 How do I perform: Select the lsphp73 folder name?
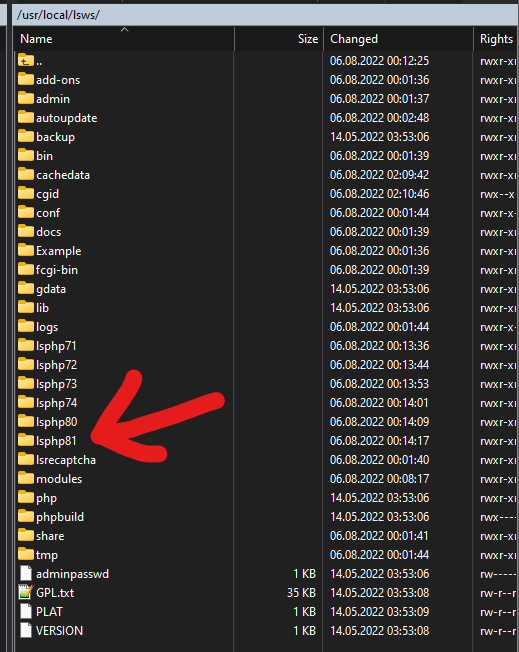(x=57, y=384)
